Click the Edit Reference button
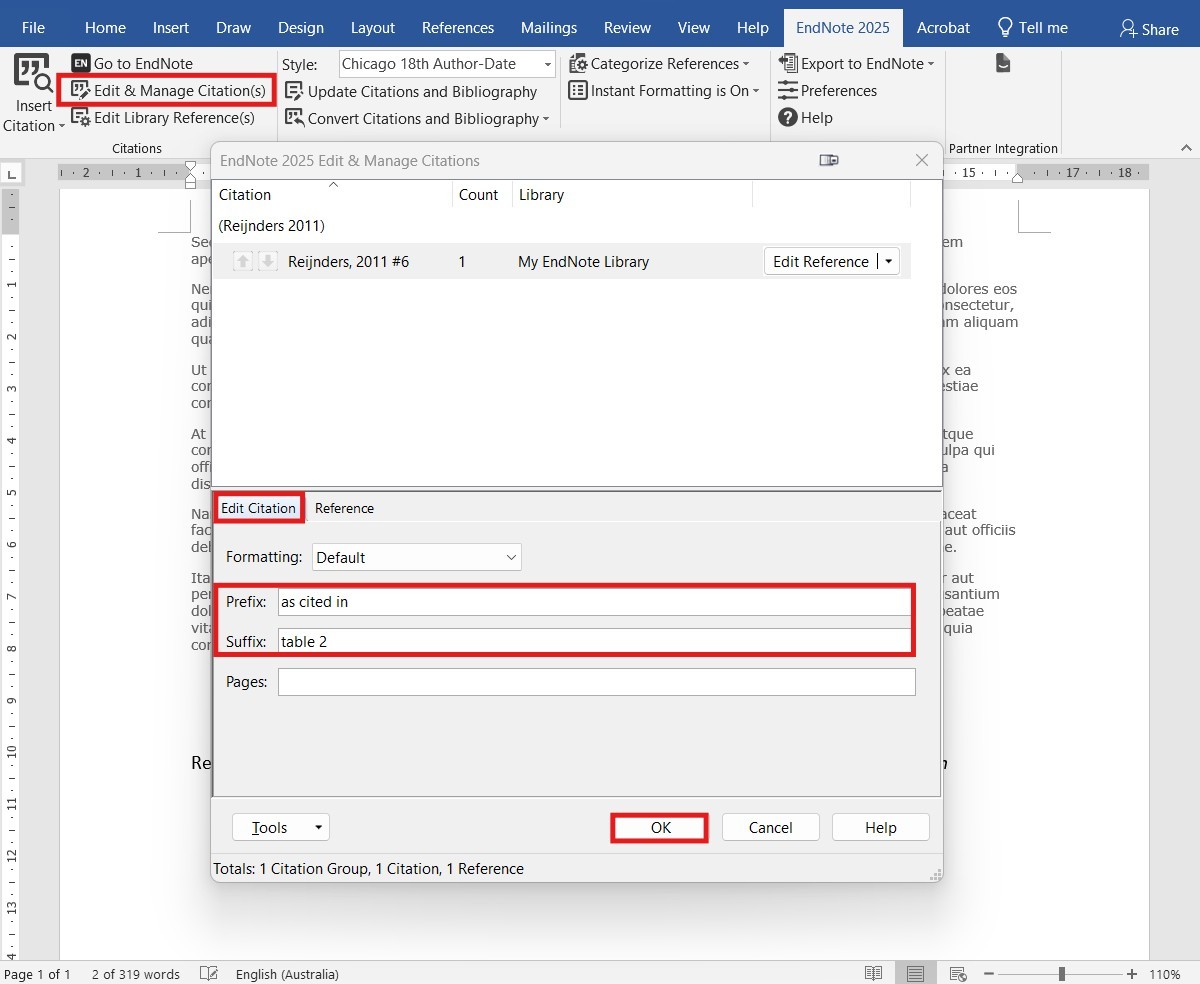Viewport: 1200px width, 984px height. coord(821,262)
